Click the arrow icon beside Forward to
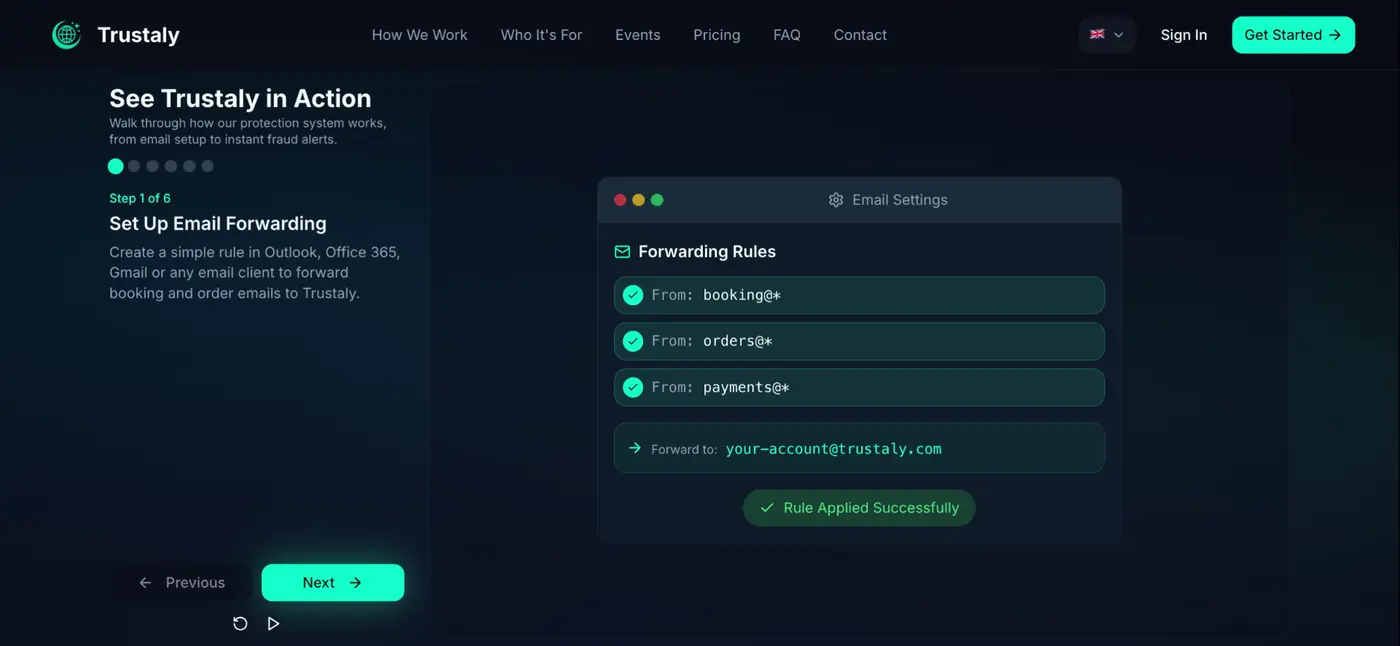The width and height of the screenshot is (1400, 646). (x=634, y=448)
